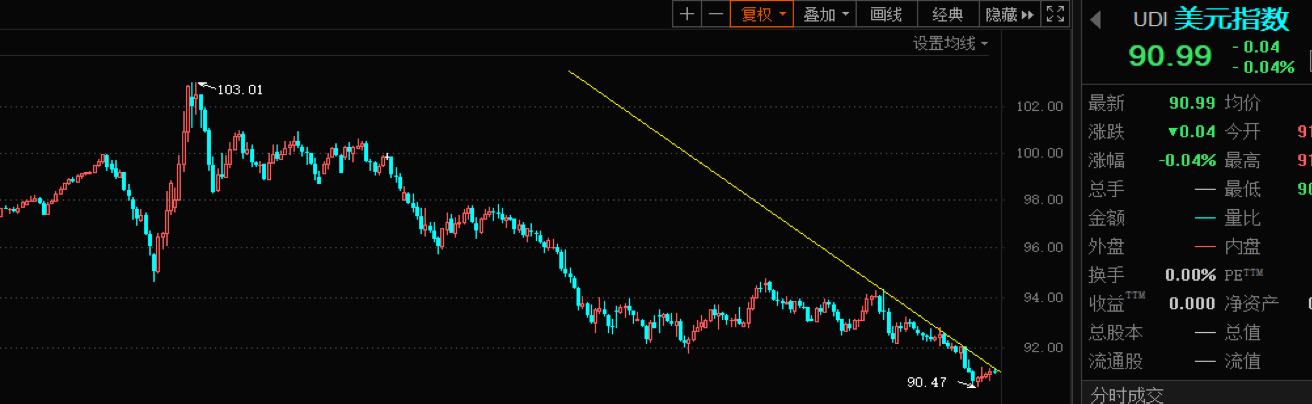Click the 涨幅 value -0.04%
This screenshot has width=1312, height=404.
pyautogui.click(x=1188, y=160)
